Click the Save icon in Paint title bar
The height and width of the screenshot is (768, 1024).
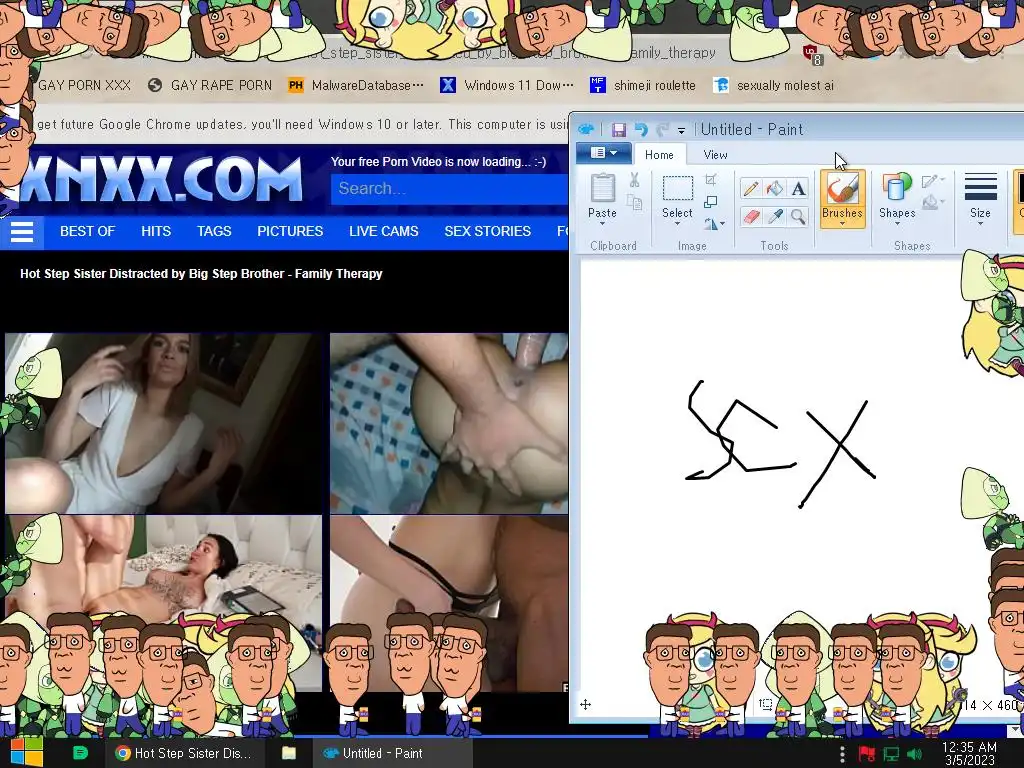[x=618, y=129]
